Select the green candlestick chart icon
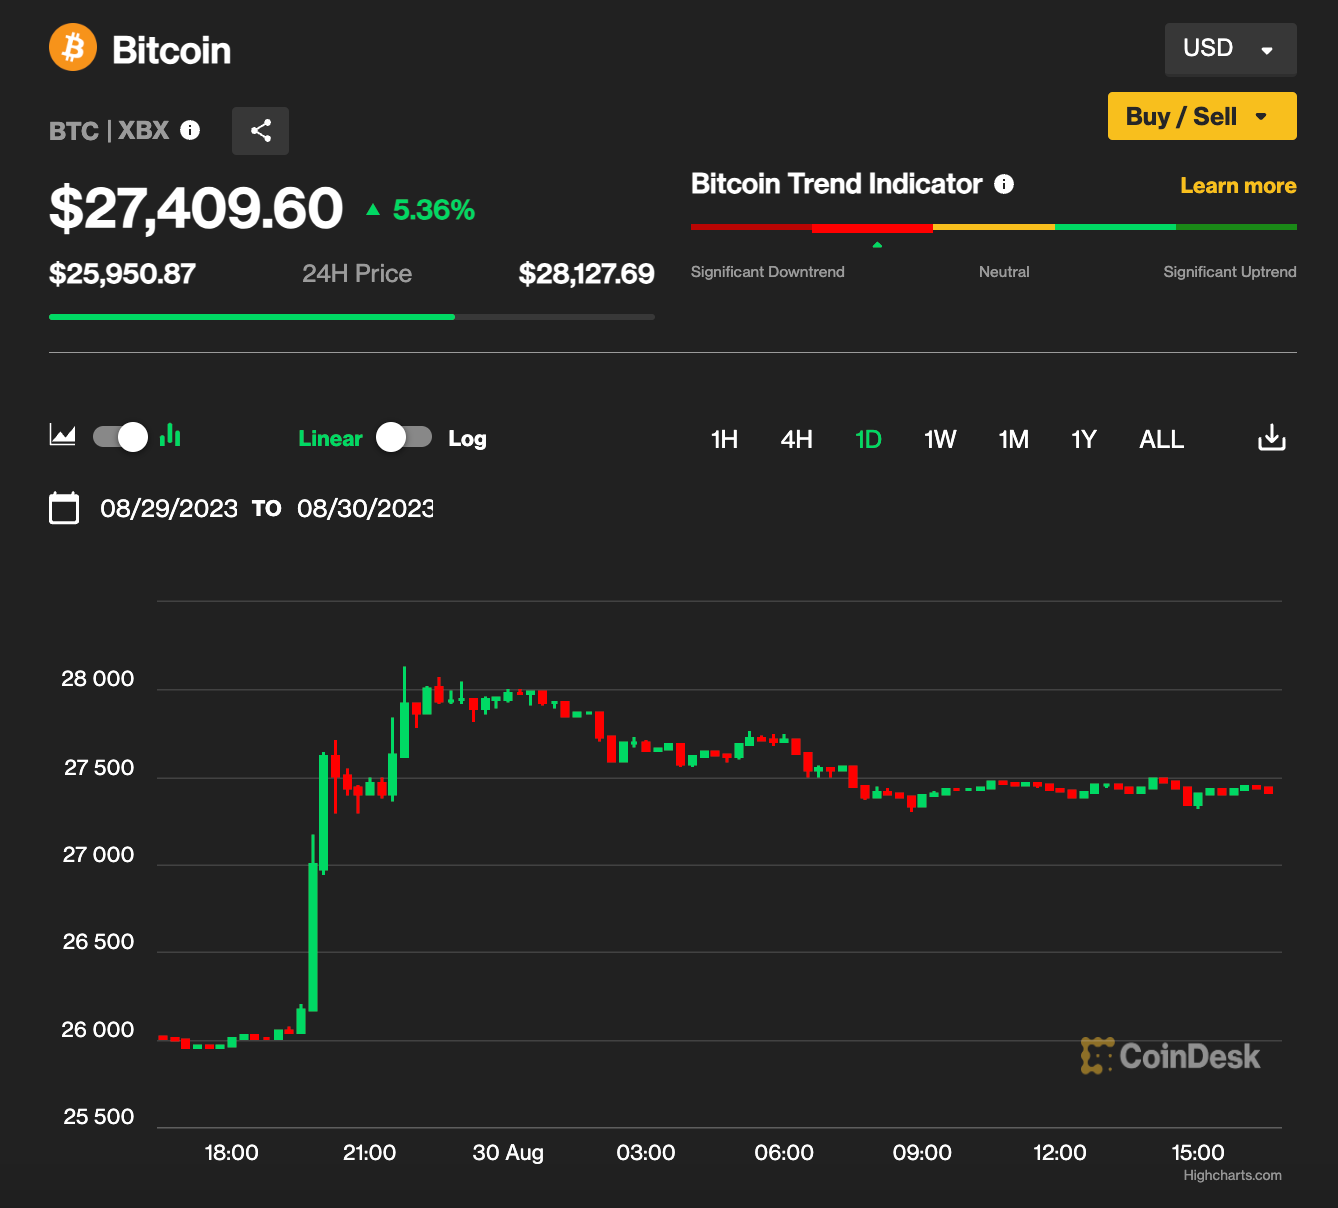The image size is (1338, 1208). tap(170, 434)
